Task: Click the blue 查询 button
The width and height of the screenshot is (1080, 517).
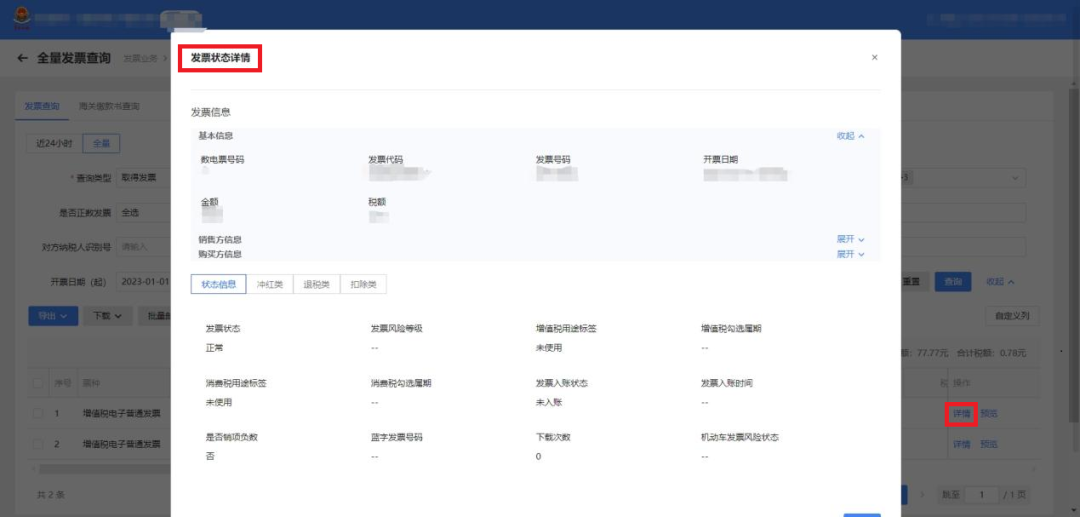Action: click(x=953, y=282)
